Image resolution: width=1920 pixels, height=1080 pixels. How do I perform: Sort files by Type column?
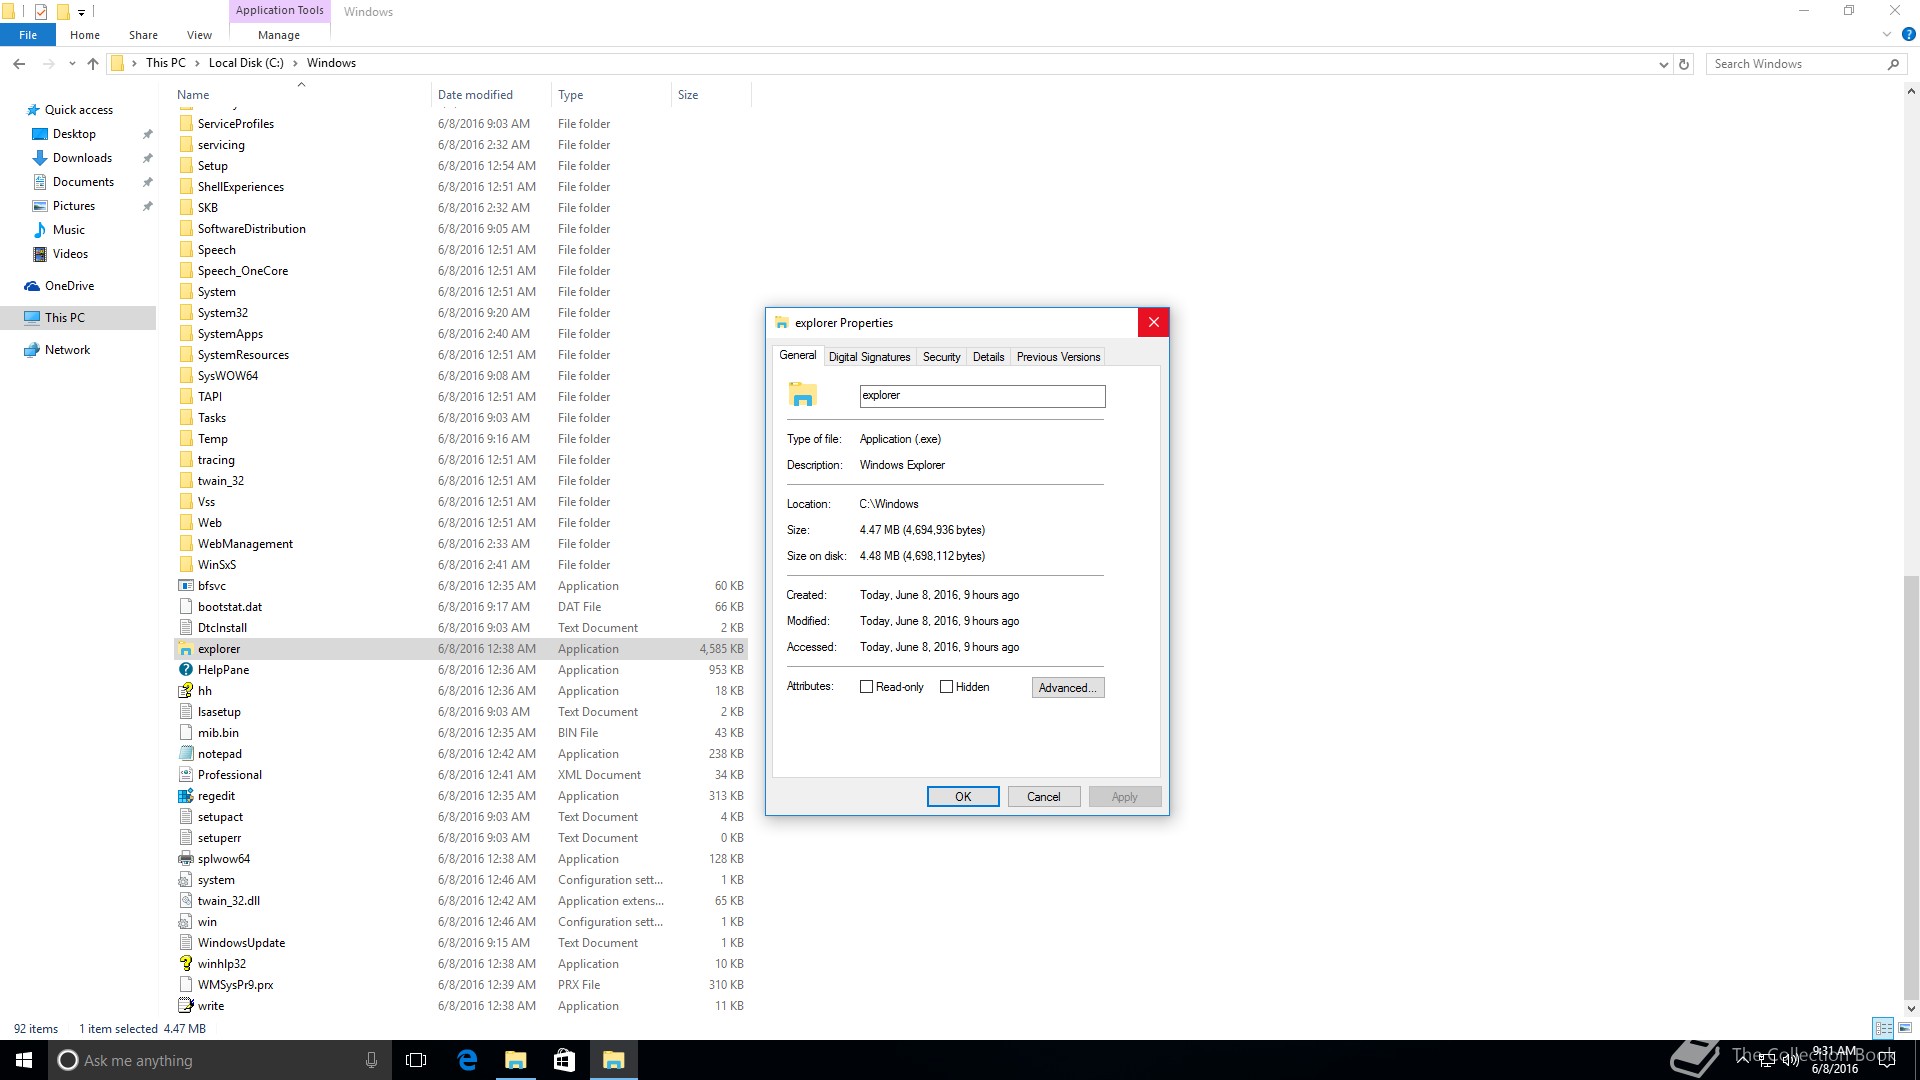point(610,95)
